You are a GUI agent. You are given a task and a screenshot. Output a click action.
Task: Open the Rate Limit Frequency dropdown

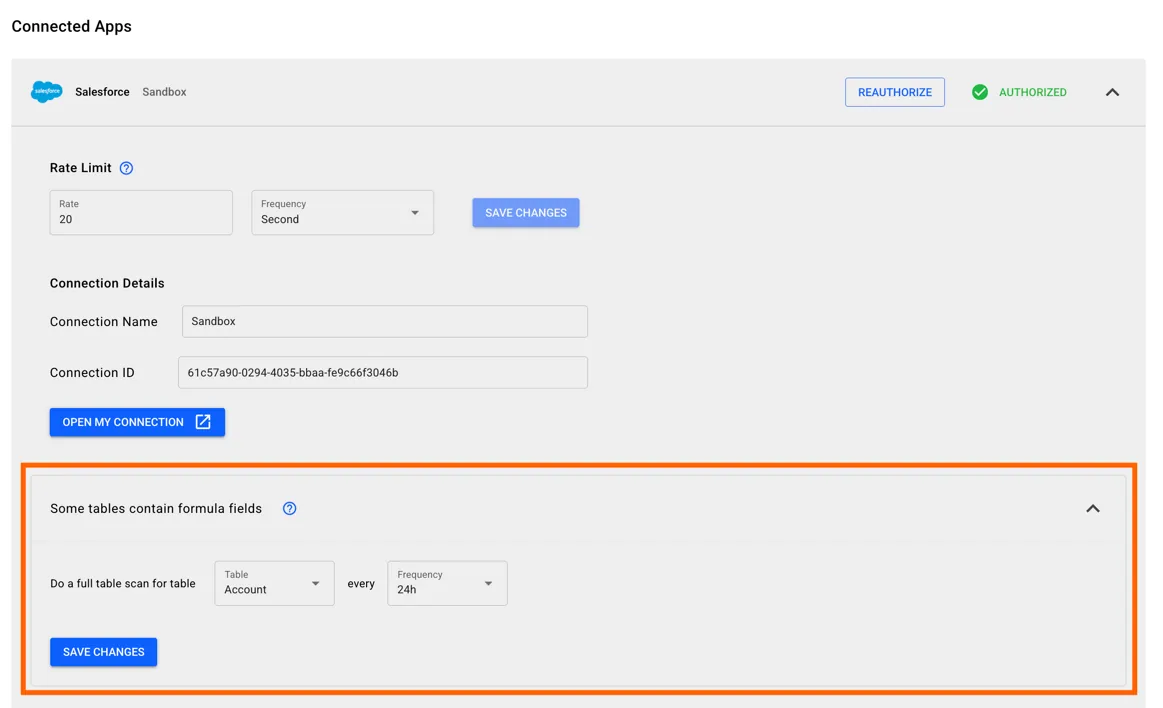point(343,213)
